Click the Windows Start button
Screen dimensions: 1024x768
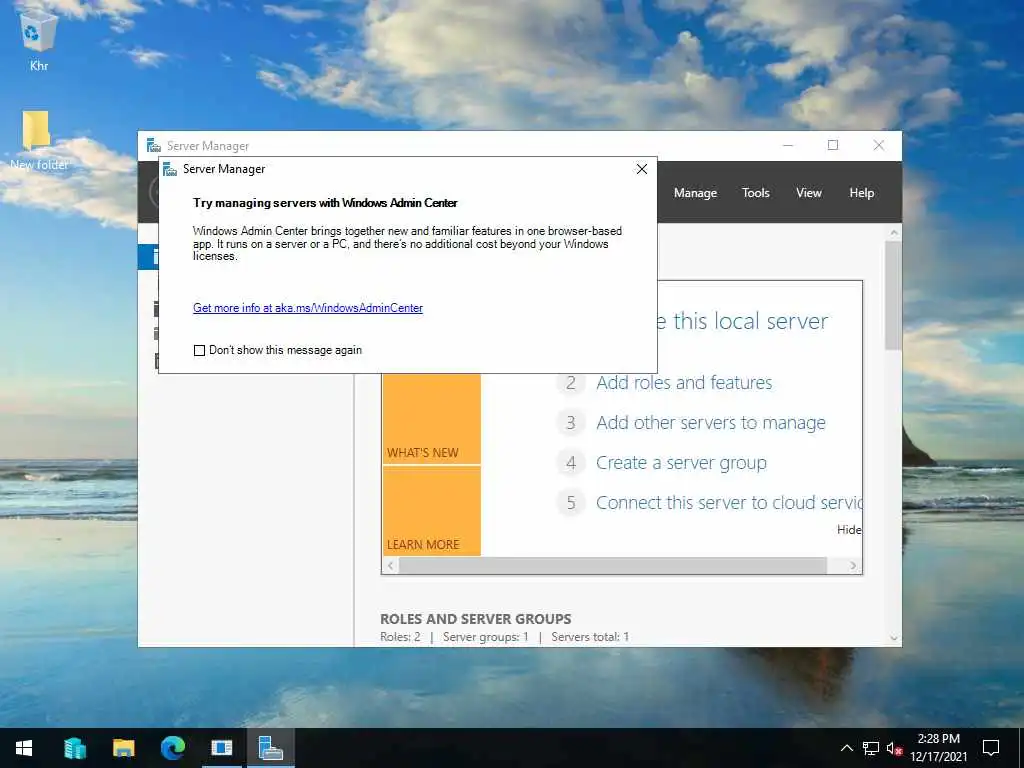pos(24,748)
